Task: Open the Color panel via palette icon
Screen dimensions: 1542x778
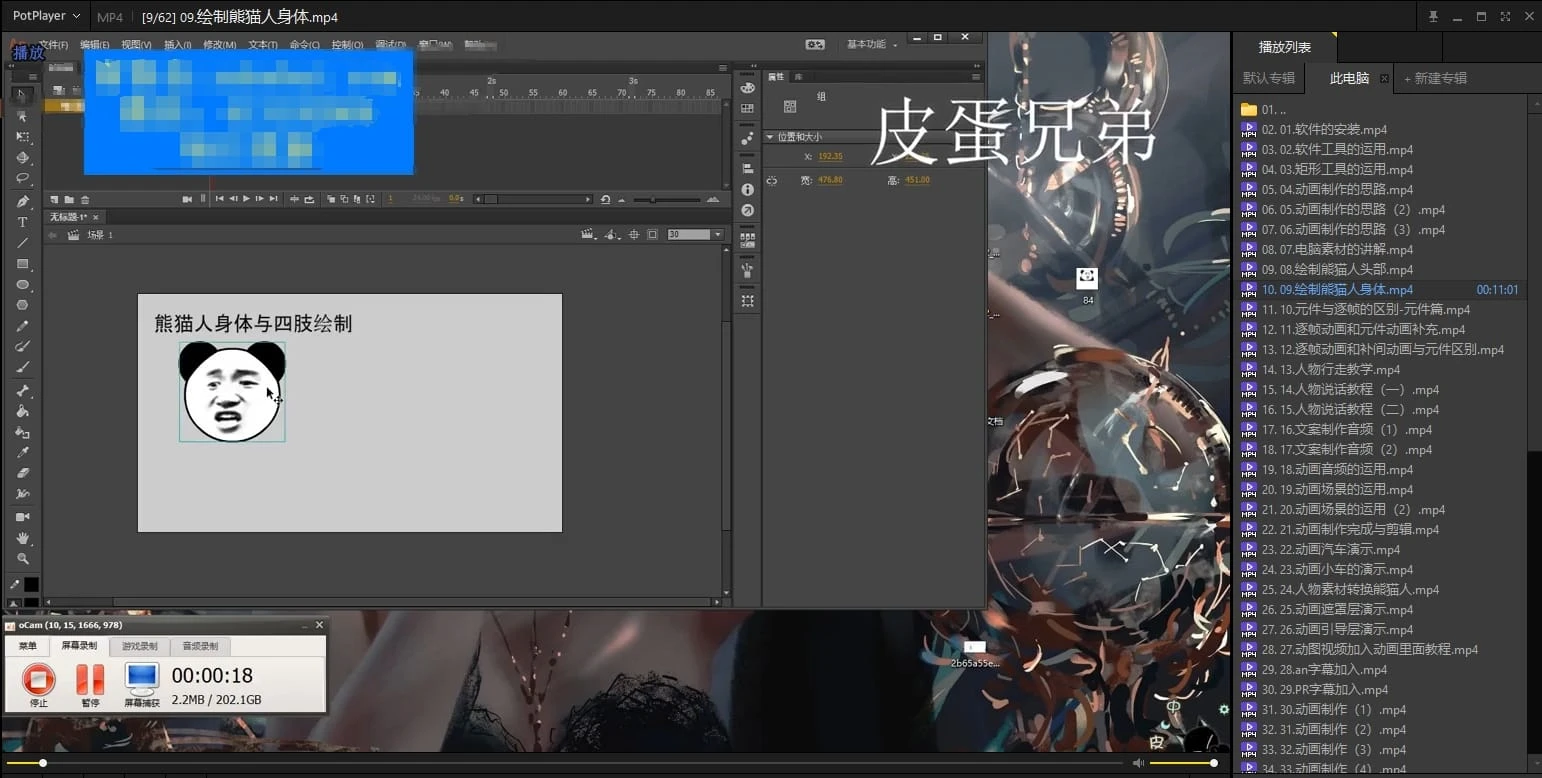Action: tap(748, 88)
